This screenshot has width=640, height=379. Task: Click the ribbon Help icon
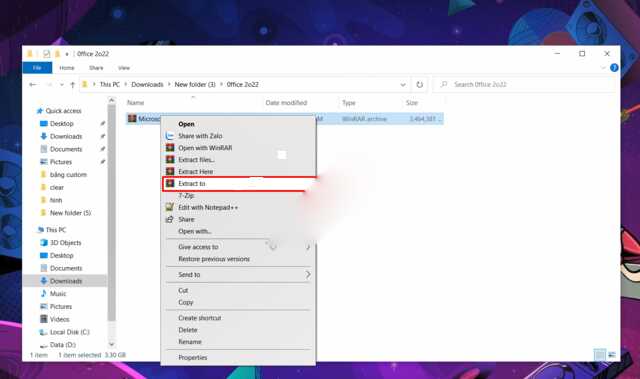tap(614, 68)
